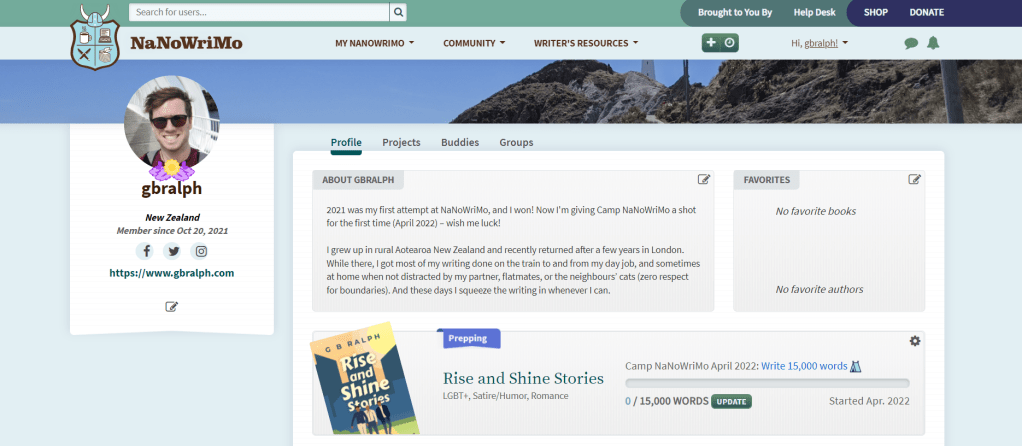Click the timer clock icon
The image size is (1022, 446).
coord(729,43)
